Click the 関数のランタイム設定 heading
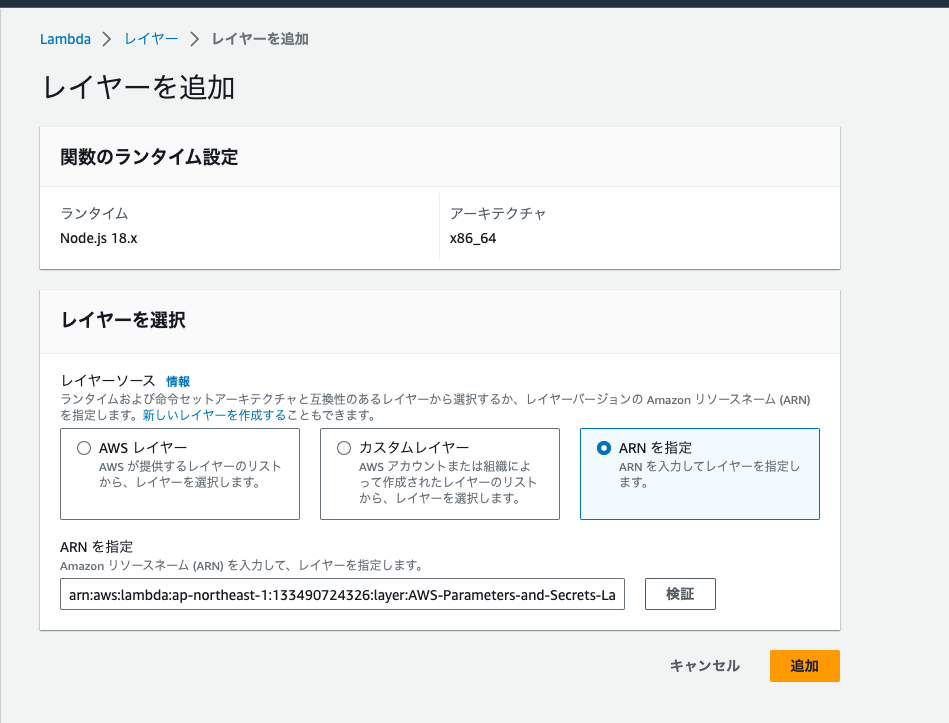Image resolution: width=949 pixels, height=723 pixels. click(149, 157)
